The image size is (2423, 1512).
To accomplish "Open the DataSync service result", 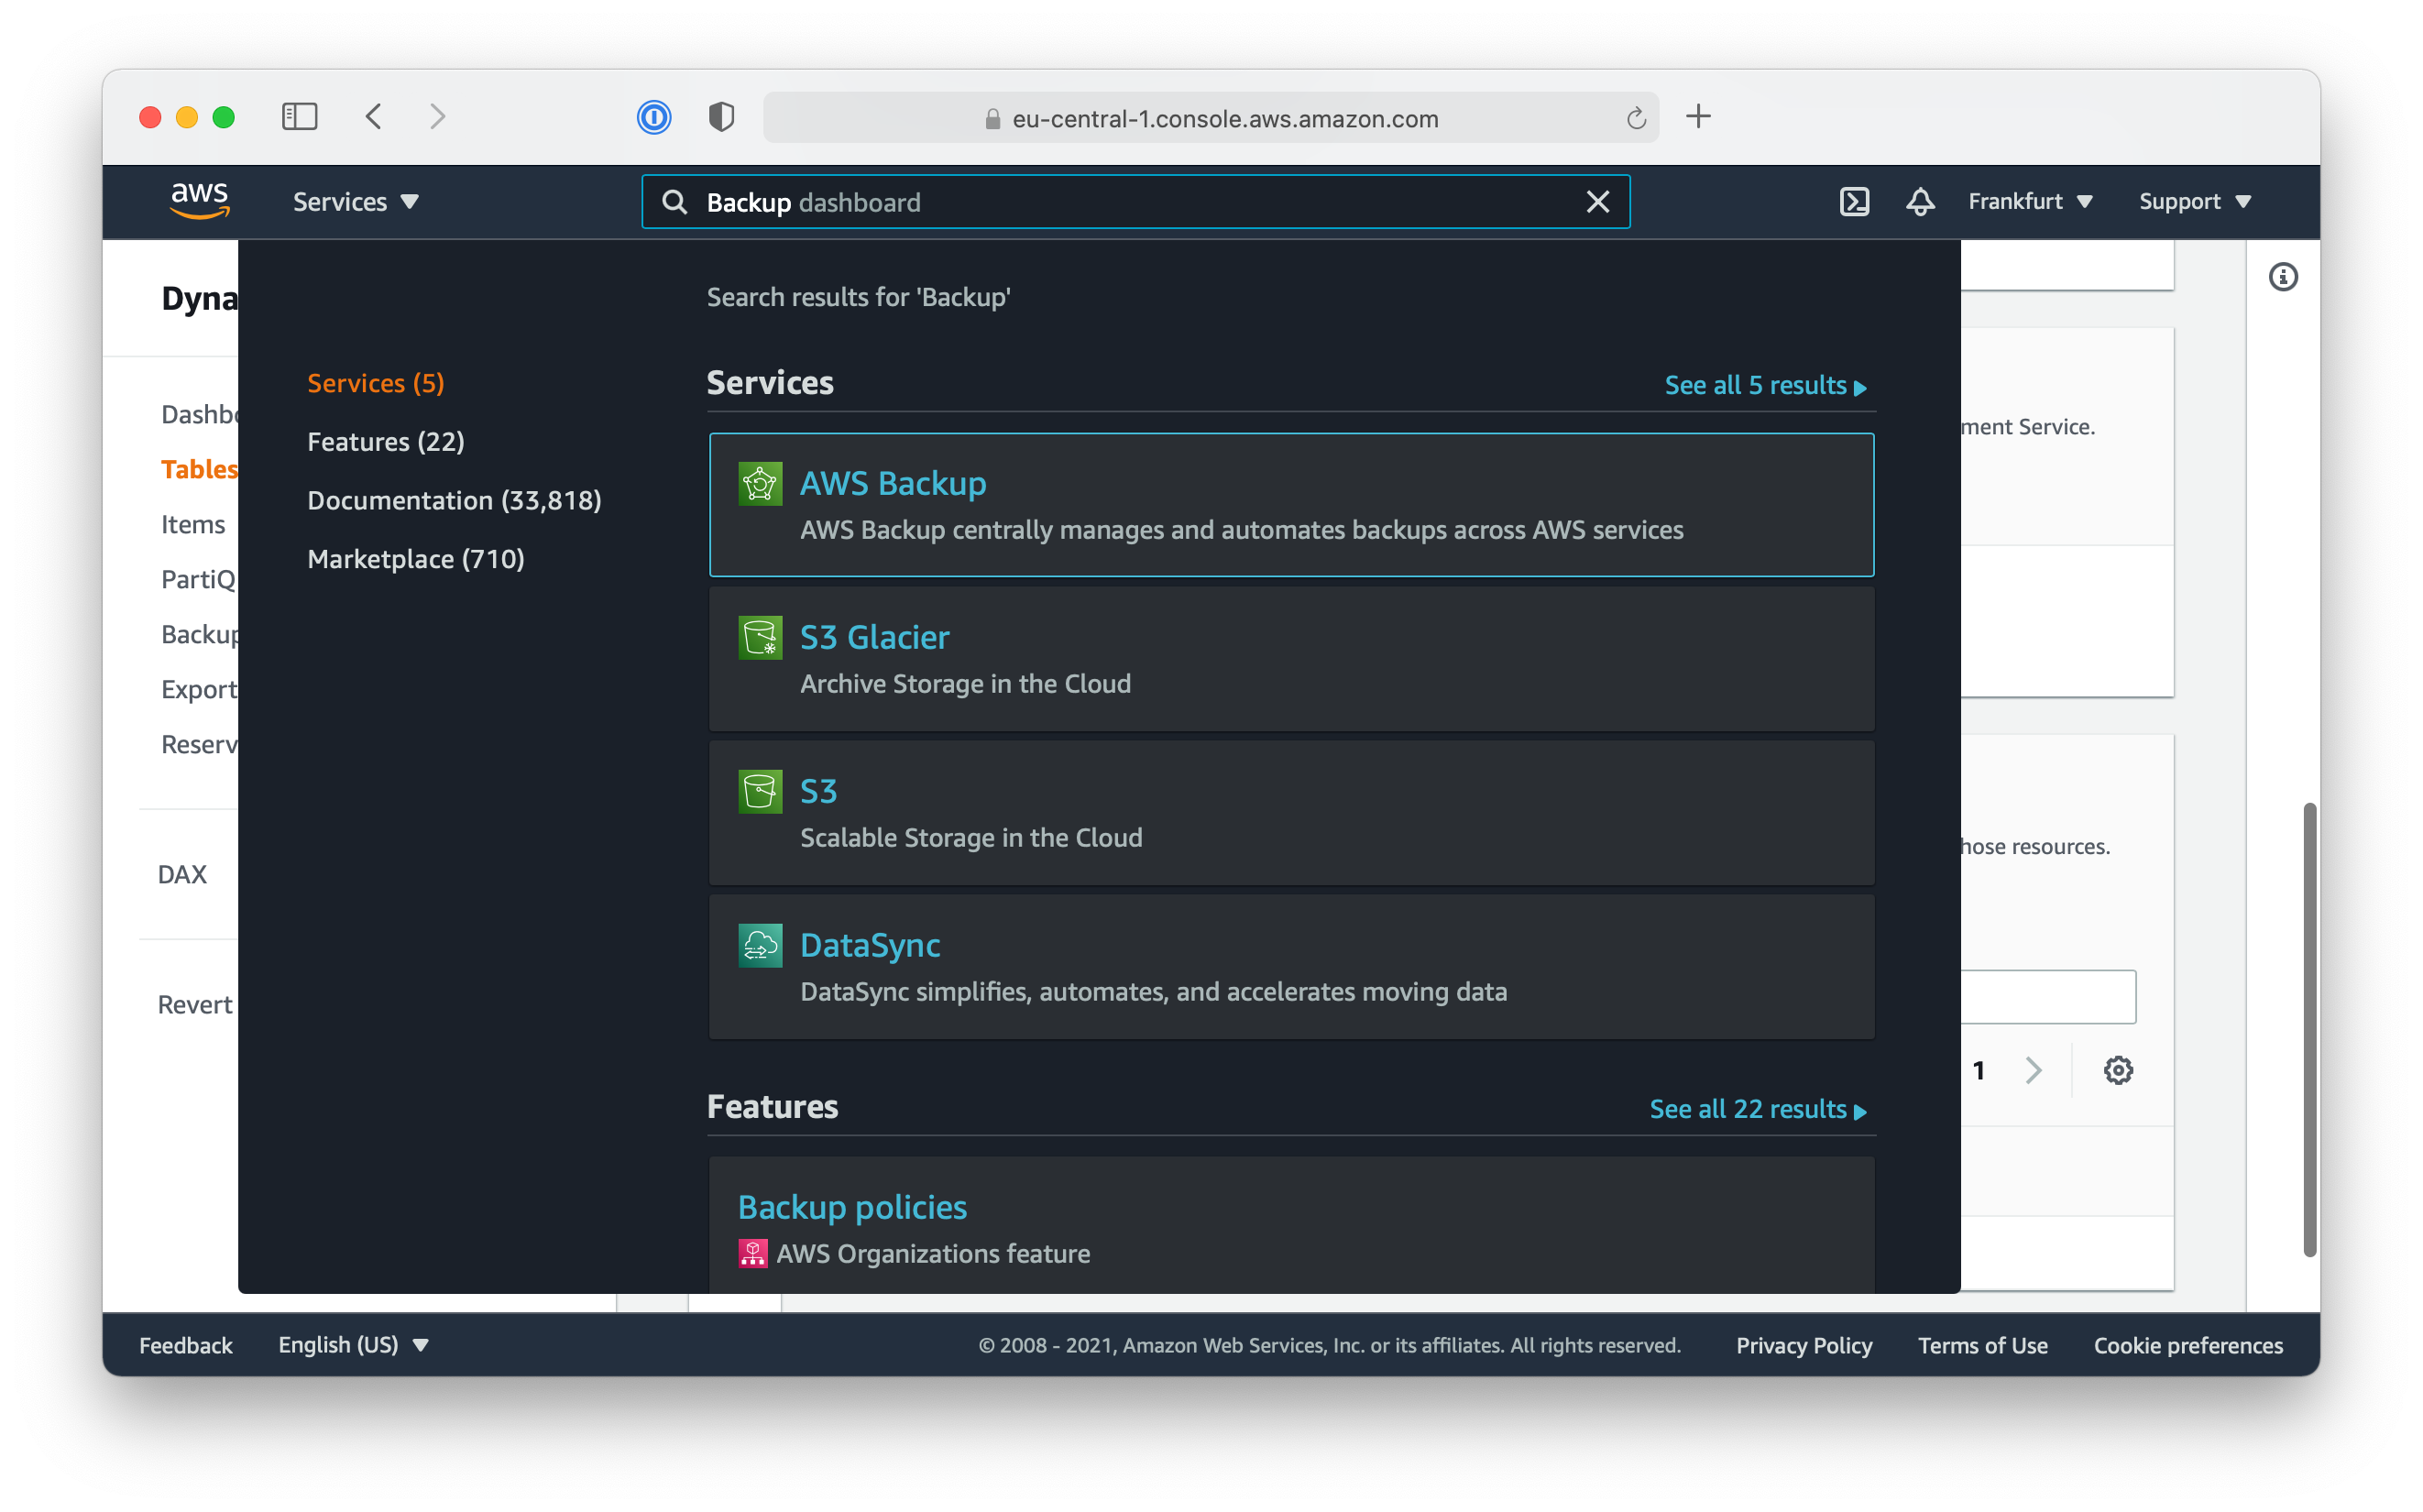I will [1291, 967].
